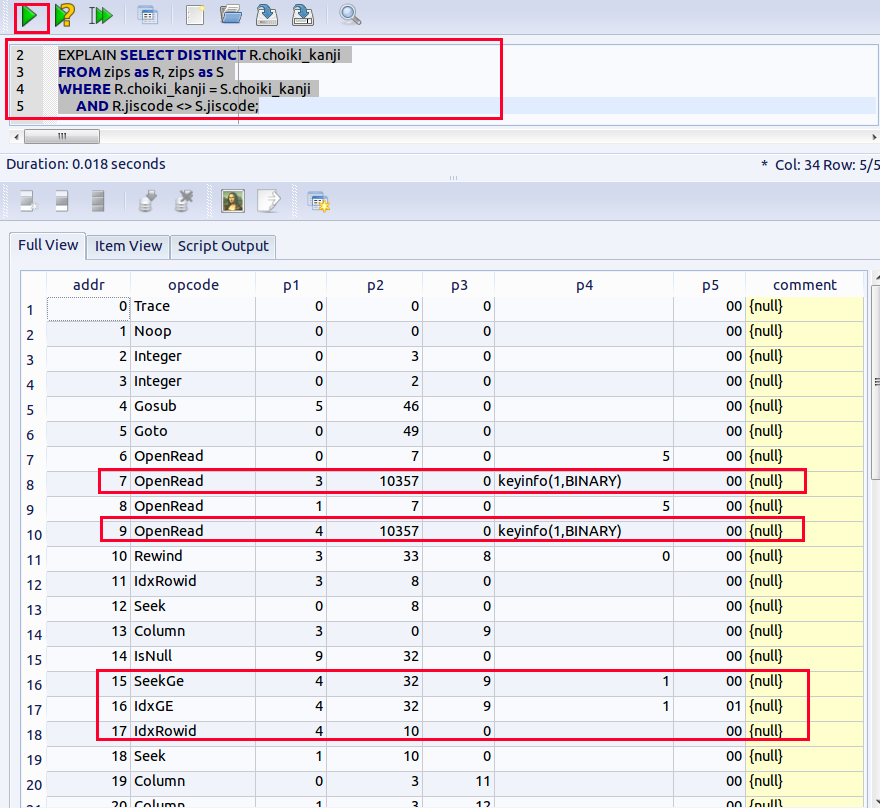This screenshot has height=808, width=880.
Task: Select the Noop opcode cell
Action: 193,332
